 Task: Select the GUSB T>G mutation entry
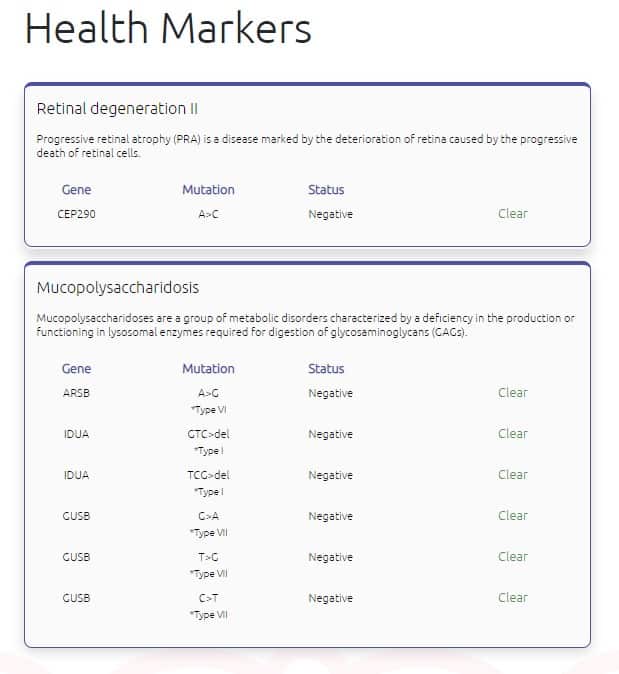208,557
